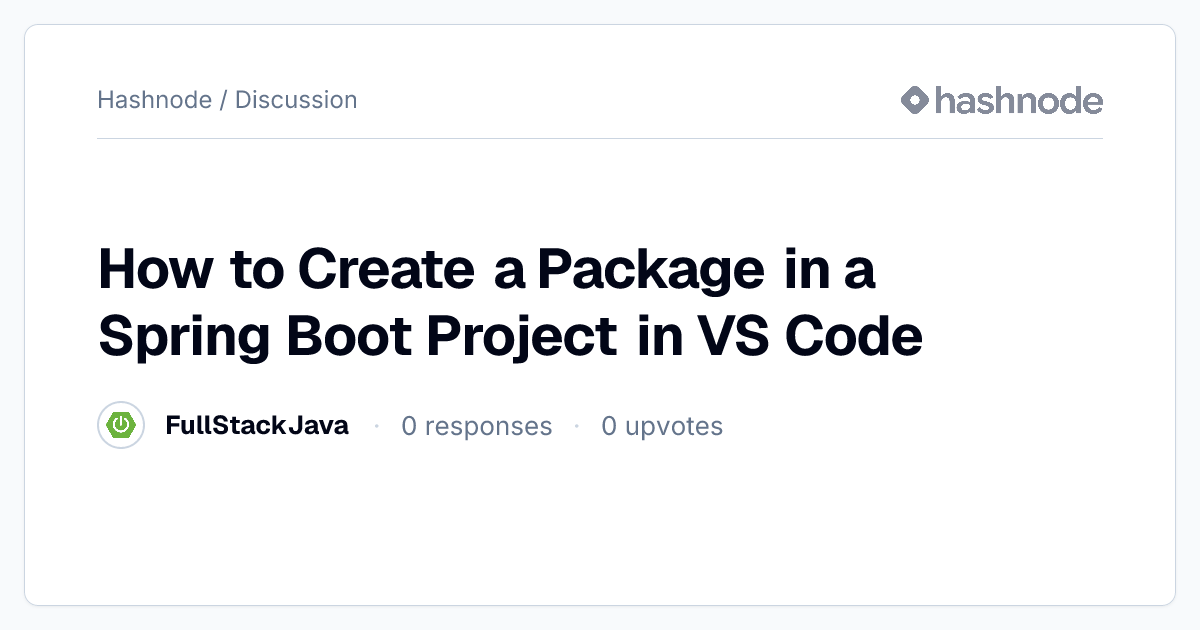The height and width of the screenshot is (630, 1200).
Task: Click the title line 'Spring Boot Project in VS Code'
Action: click(510, 336)
